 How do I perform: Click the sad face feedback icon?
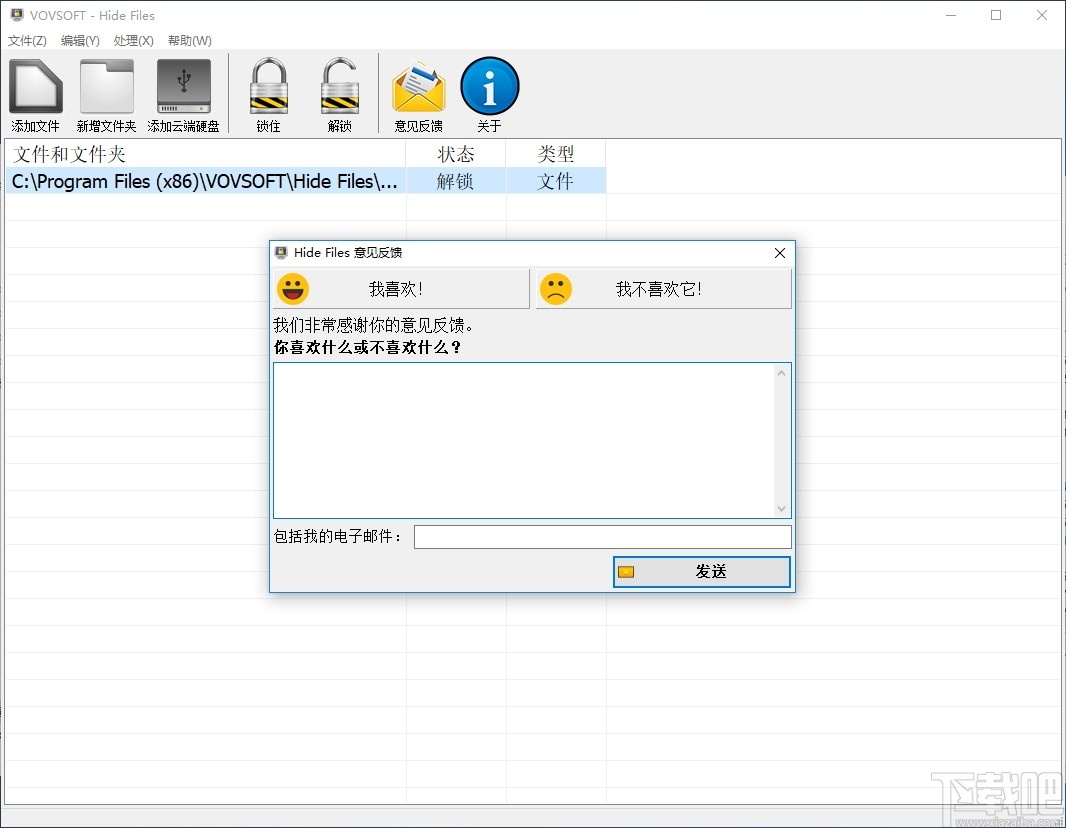[x=557, y=288]
